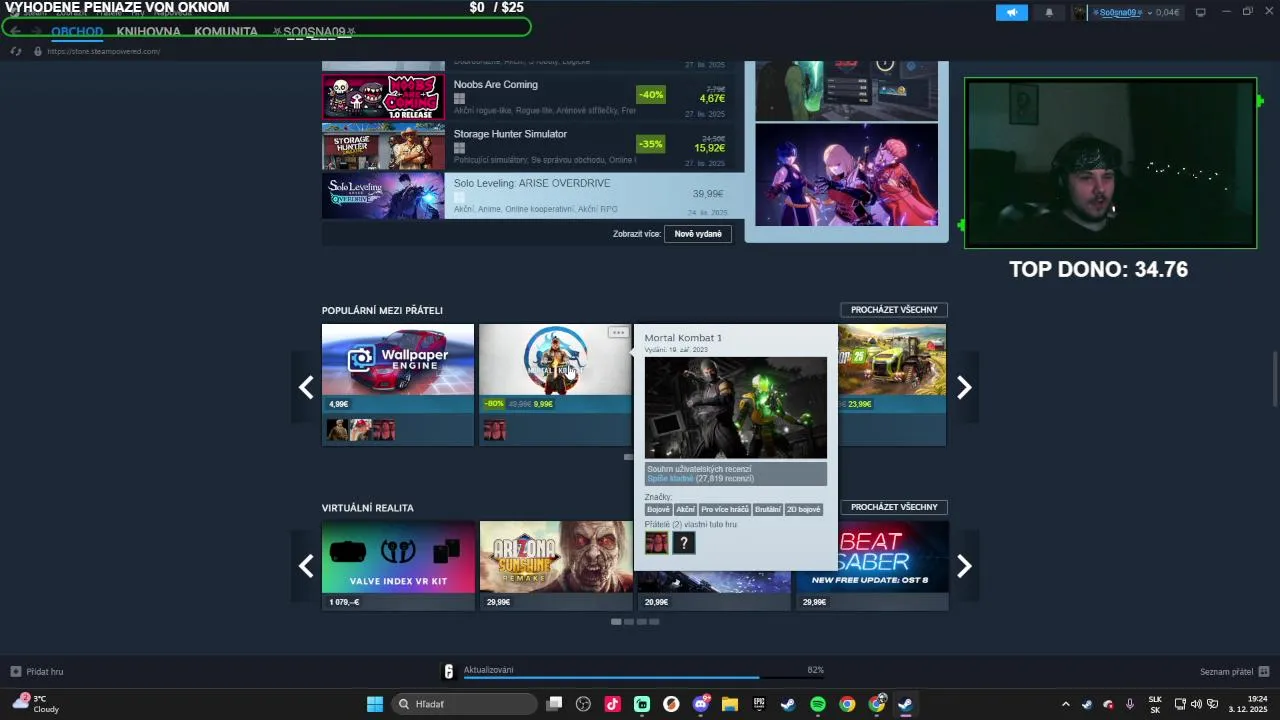Go back with the navigation arrow

point(15,31)
